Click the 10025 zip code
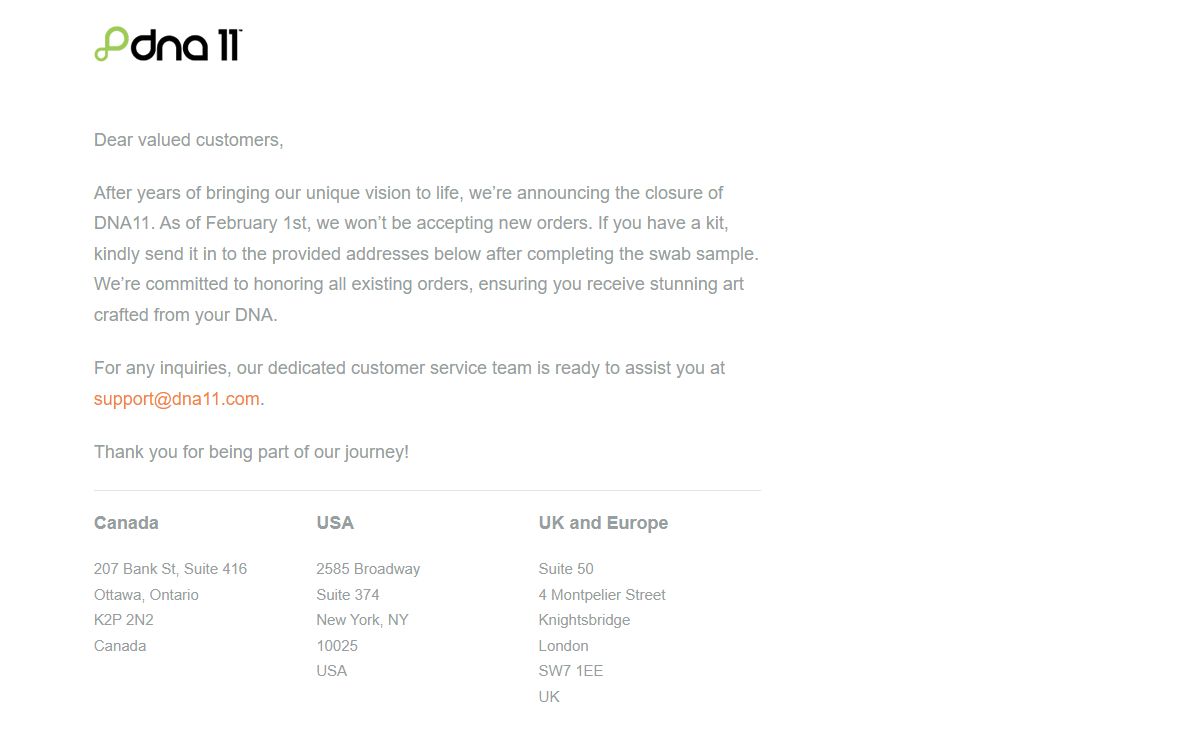This screenshot has height=740, width=1200. pyautogui.click(x=337, y=646)
